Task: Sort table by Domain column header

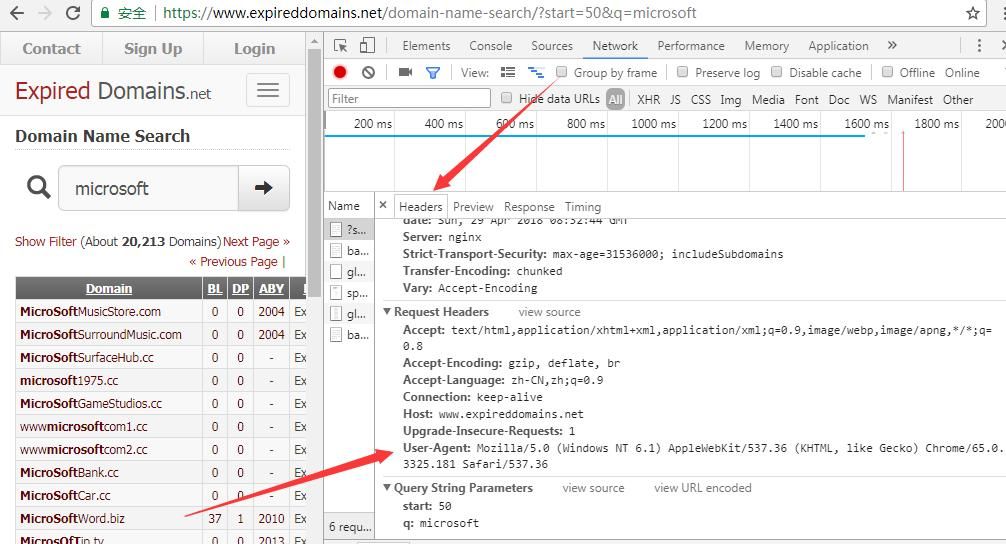Action: pos(109,289)
